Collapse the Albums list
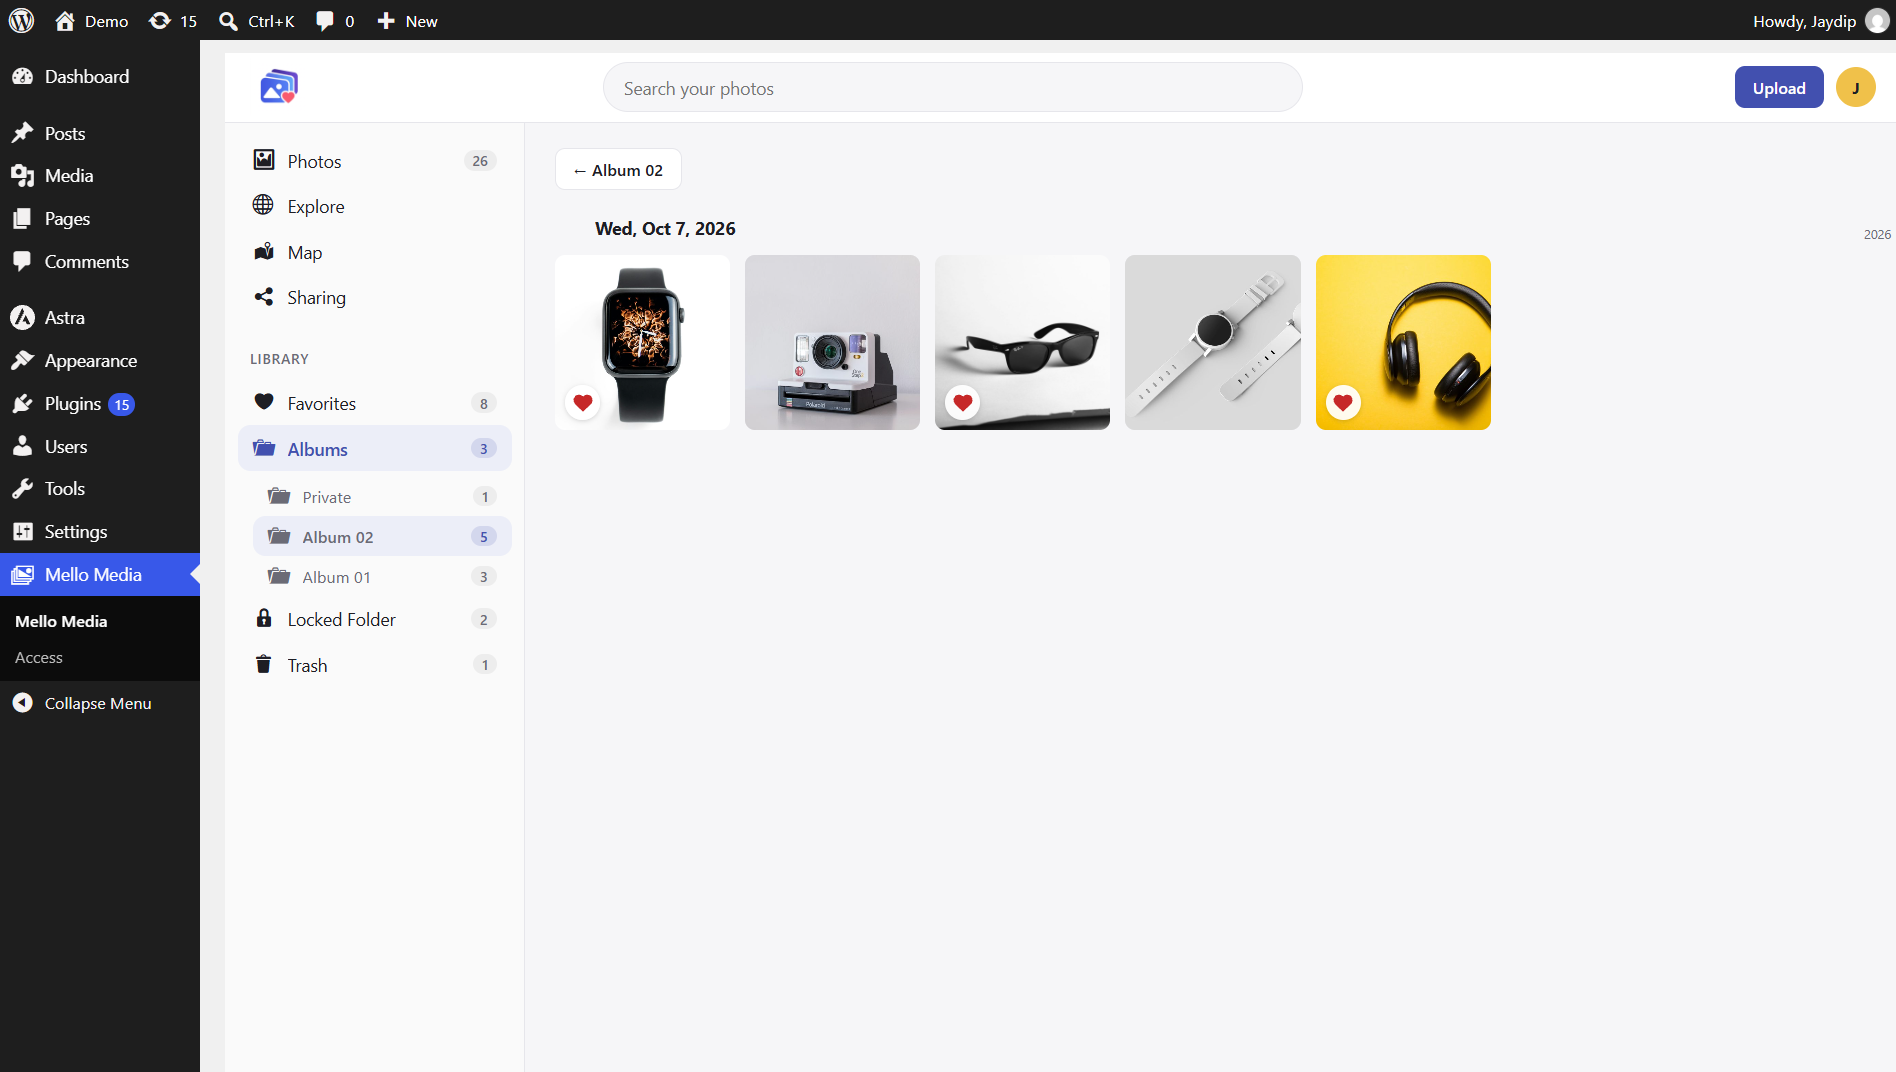1896x1072 pixels. pos(375,448)
